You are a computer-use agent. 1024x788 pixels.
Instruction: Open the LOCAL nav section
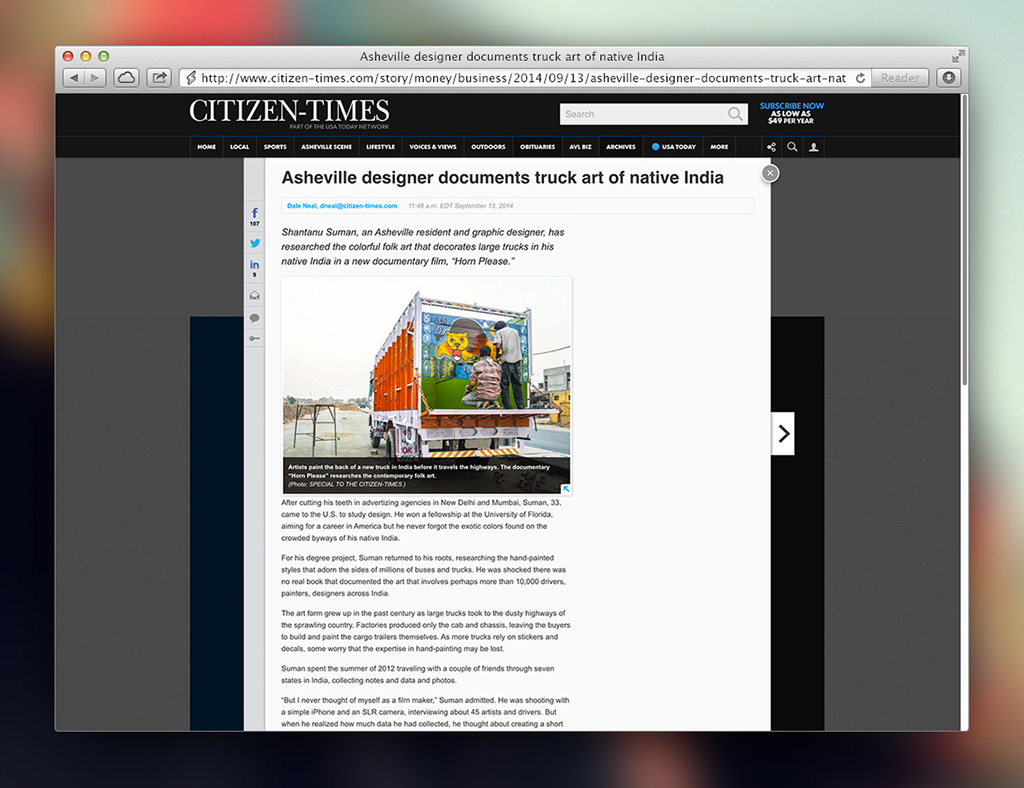[240, 147]
